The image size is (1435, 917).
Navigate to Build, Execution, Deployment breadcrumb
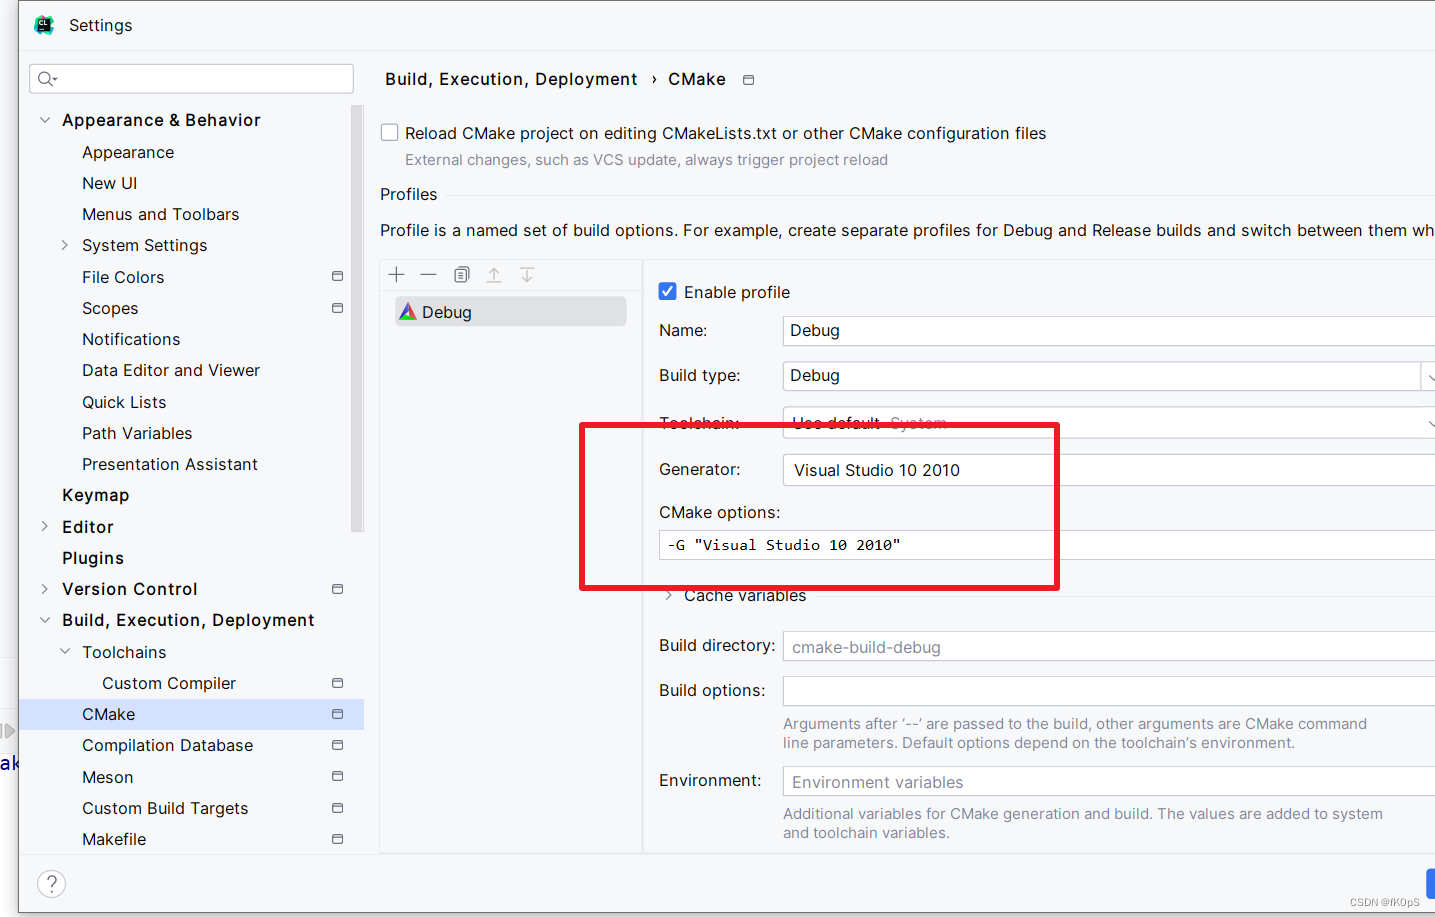pyautogui.click(x=511, y=79)
